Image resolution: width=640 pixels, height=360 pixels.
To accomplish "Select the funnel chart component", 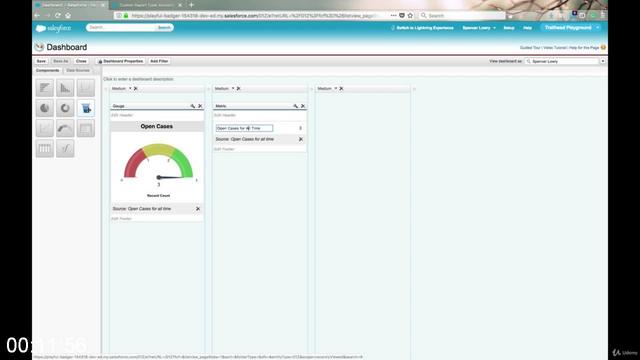I will [86, 108].
